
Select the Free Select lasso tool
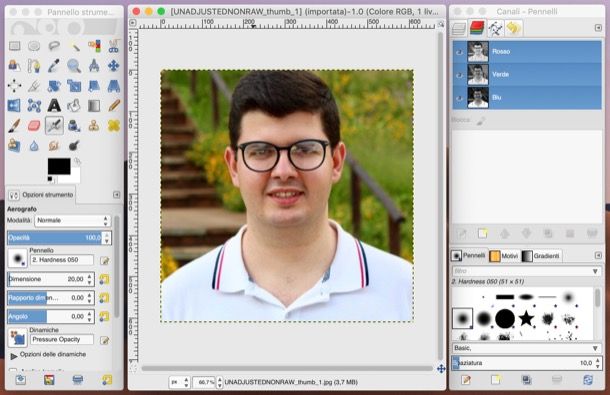(54, 46)
